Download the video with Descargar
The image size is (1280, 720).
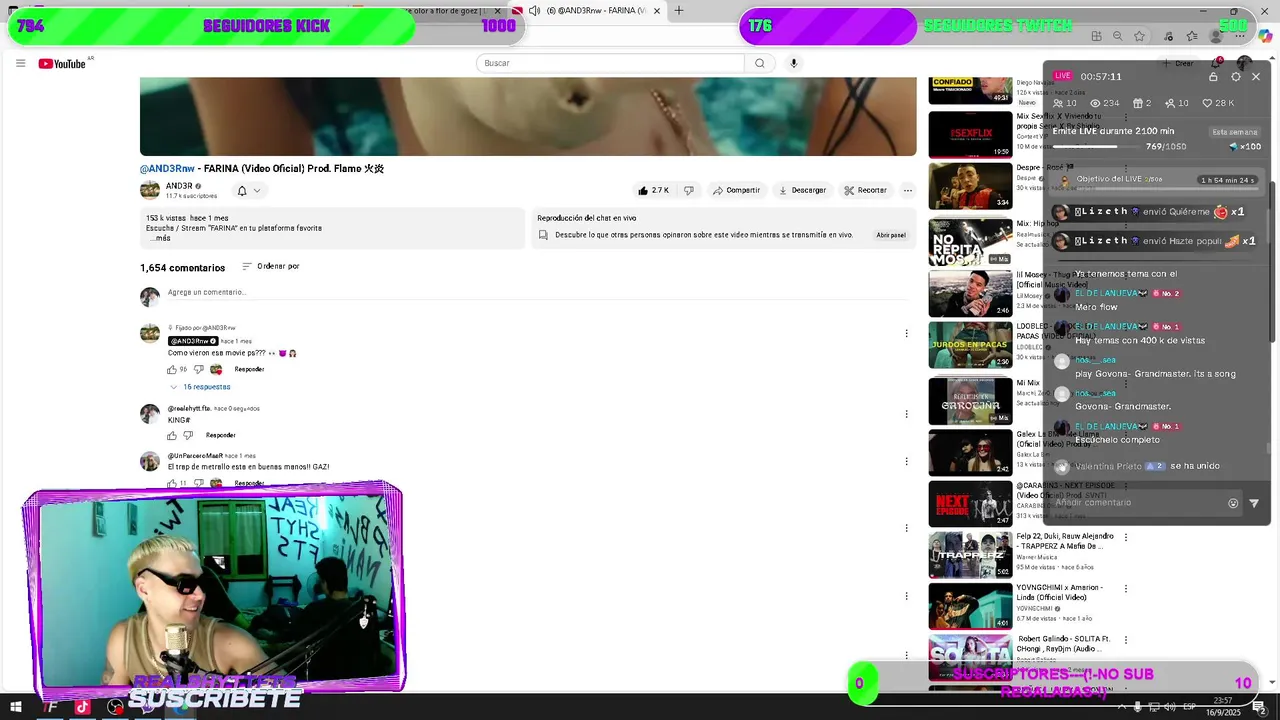pyautogui.click(x=803, y=190)
